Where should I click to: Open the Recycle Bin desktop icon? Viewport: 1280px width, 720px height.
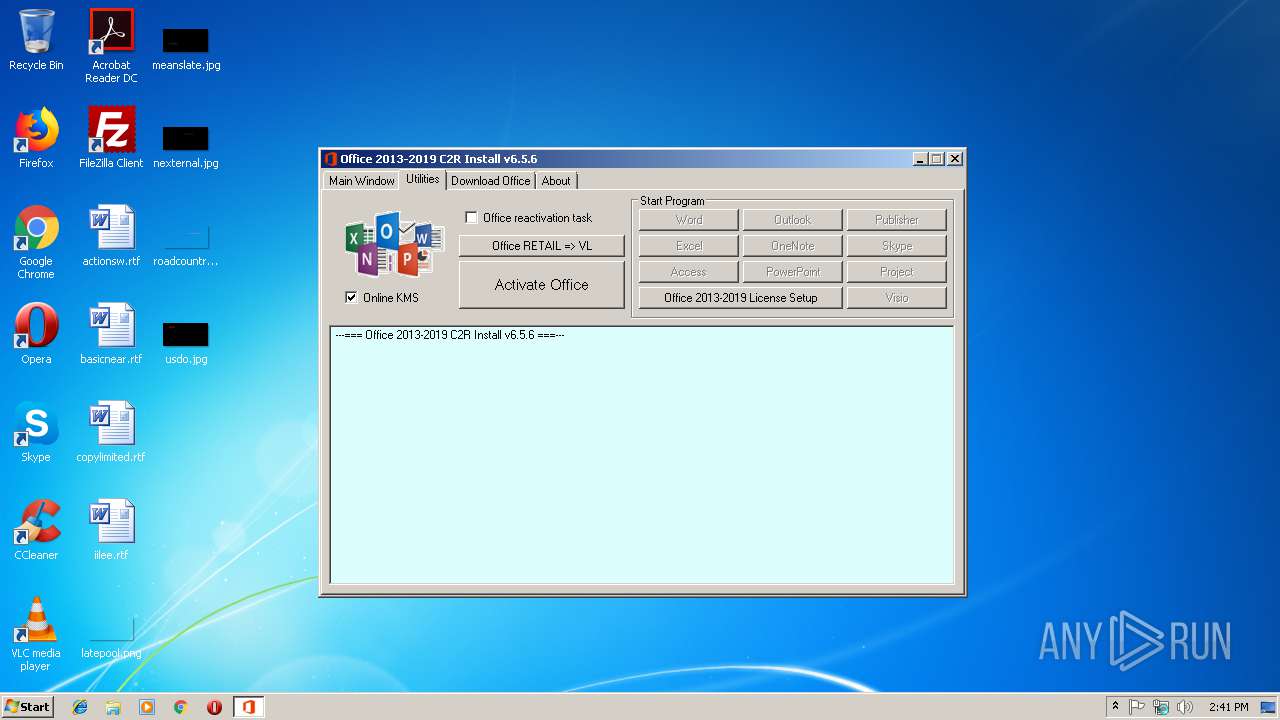[x=36, y=40]
